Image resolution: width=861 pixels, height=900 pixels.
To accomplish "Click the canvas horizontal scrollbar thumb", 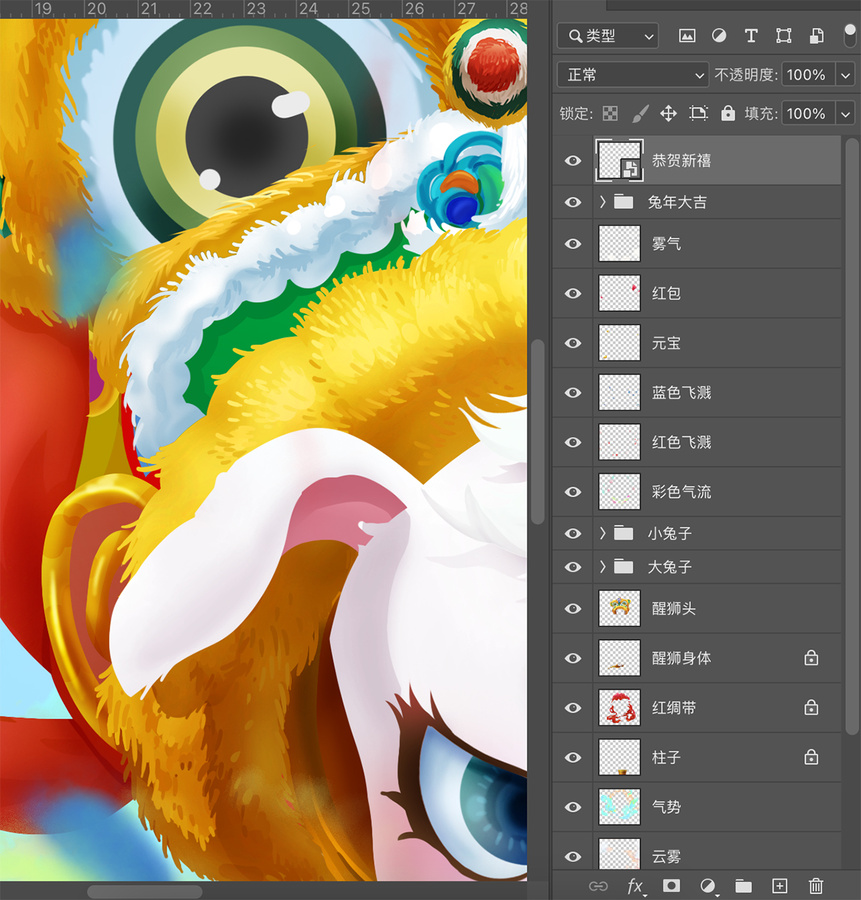I will click(x=145, y=891).
